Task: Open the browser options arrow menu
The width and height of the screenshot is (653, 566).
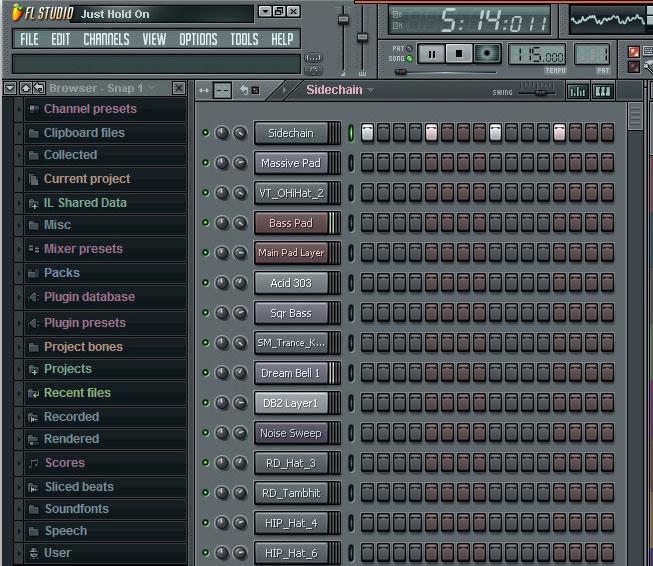Action: click(x=10, y=88)
